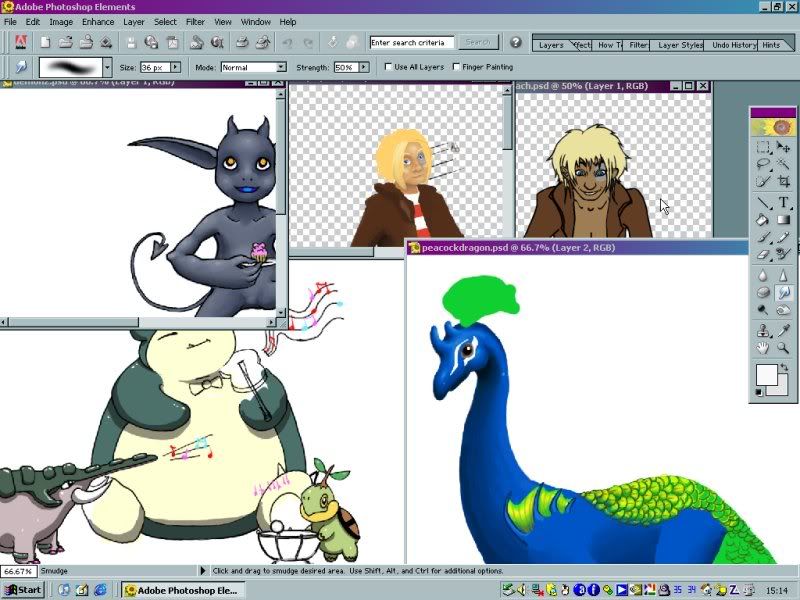Image resolution: width=800 pixels, height=600 pixels.
Task: Open the Layer Styles palette tab
Action: (680, 45)
